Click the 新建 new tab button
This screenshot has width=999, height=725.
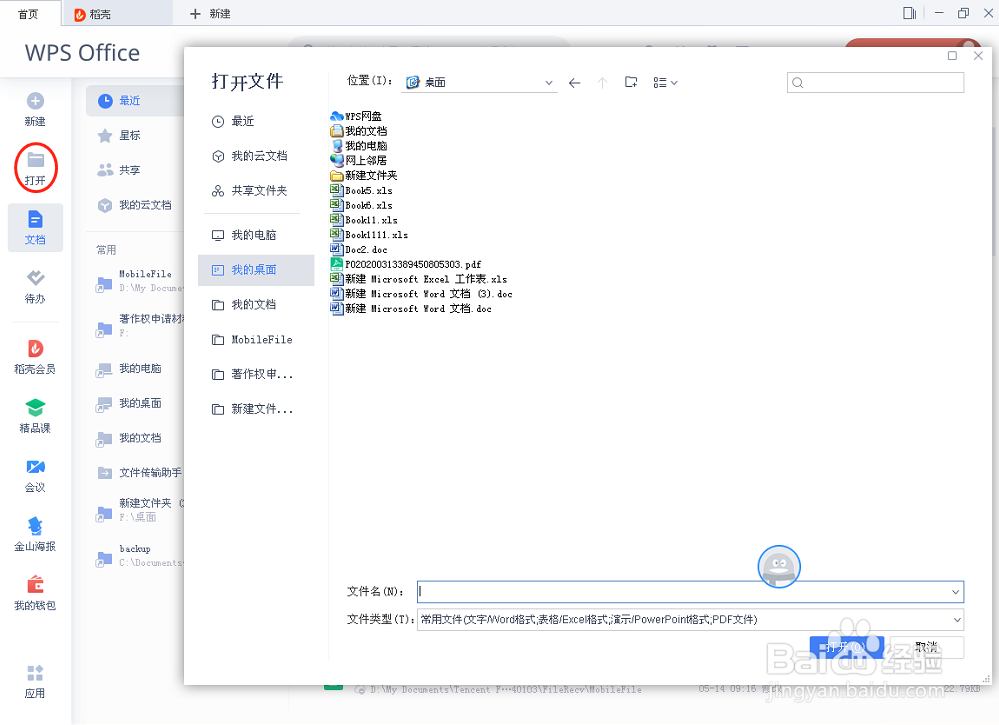click(210, 14)
